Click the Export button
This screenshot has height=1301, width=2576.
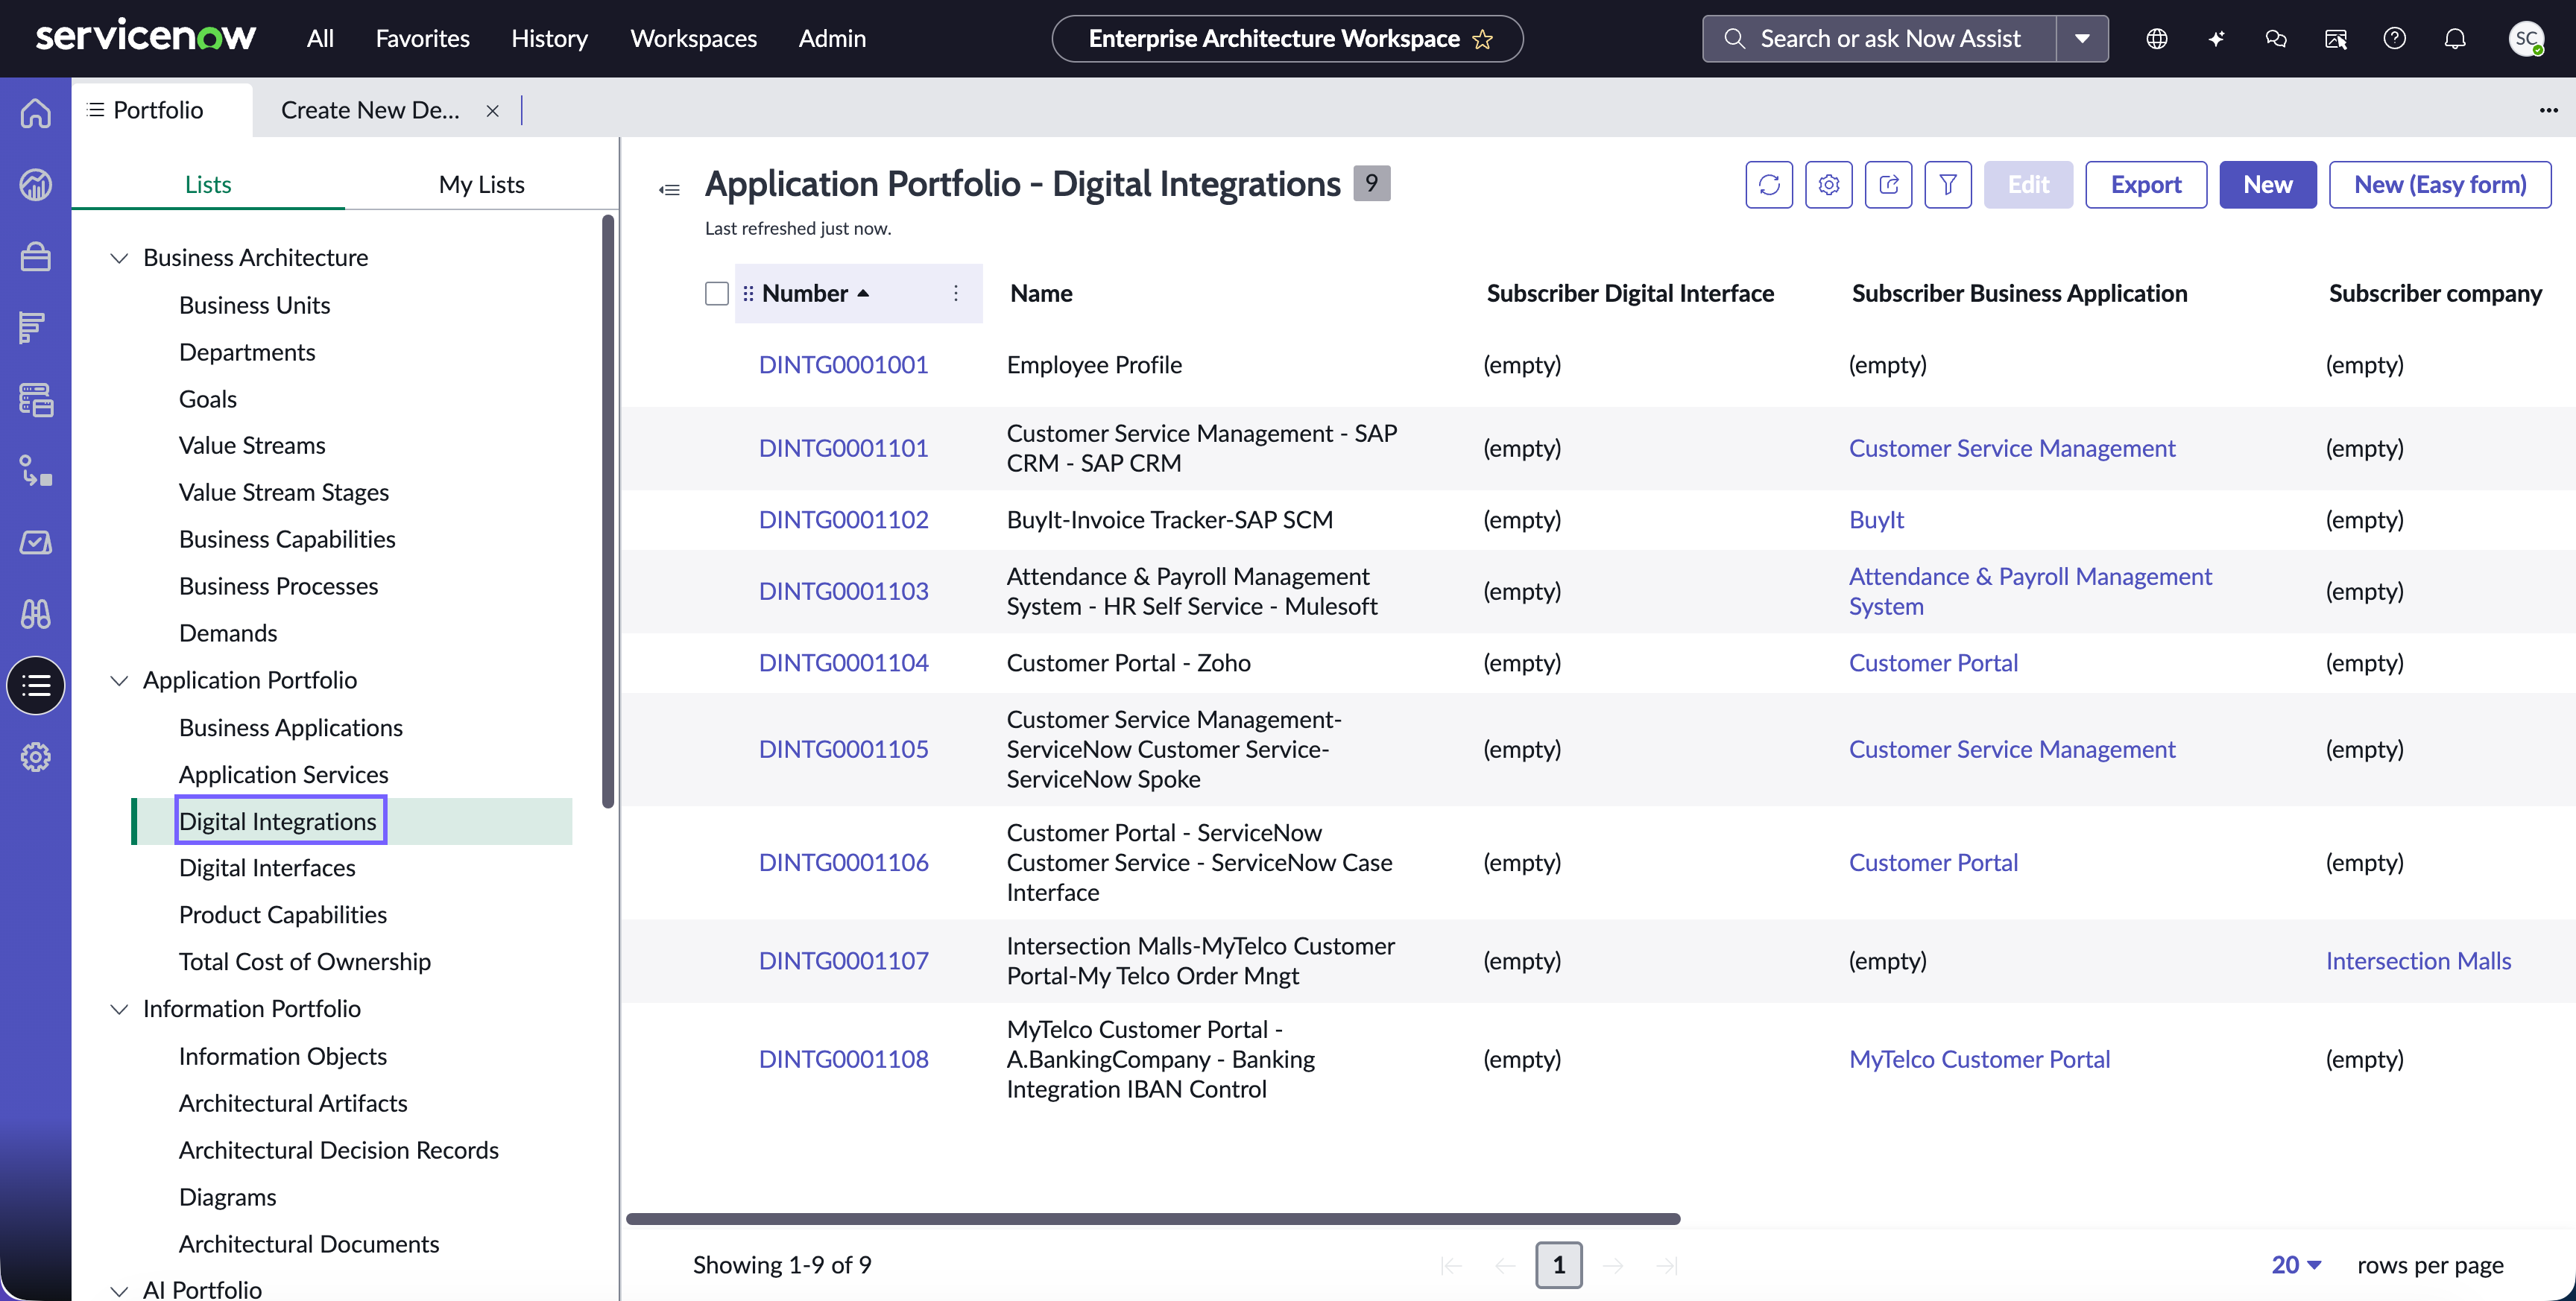2146,184
